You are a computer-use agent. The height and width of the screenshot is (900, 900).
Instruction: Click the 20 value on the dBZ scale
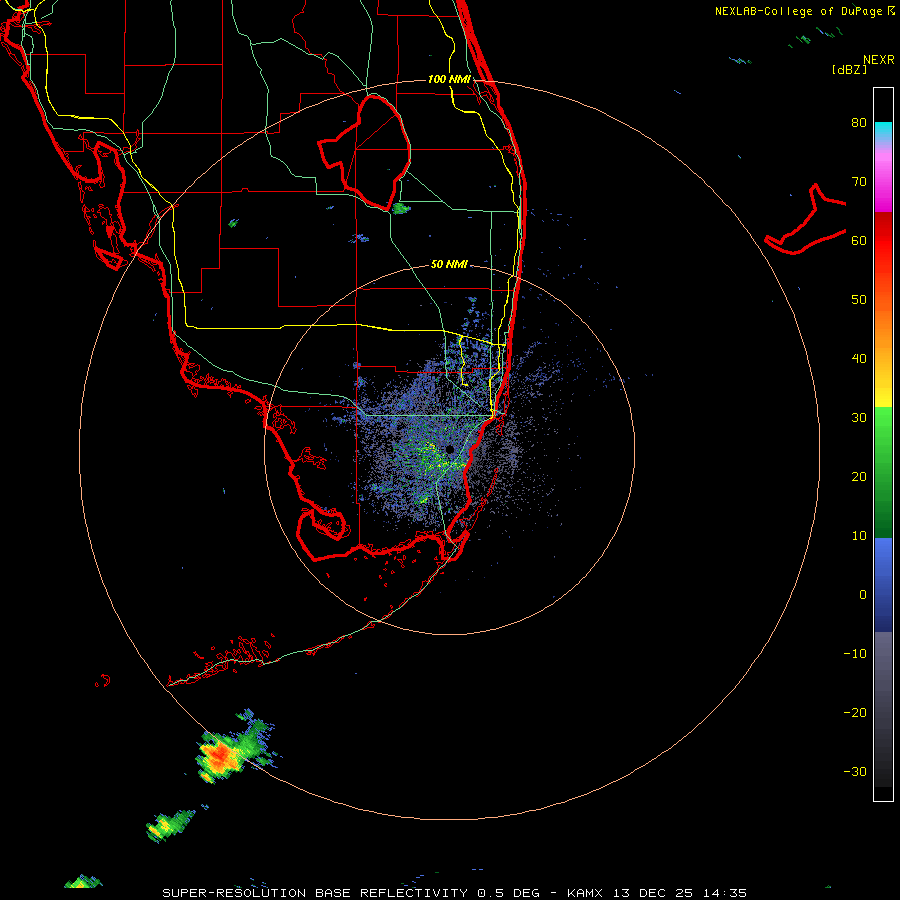pyautogui.click(x=859, y=477)
